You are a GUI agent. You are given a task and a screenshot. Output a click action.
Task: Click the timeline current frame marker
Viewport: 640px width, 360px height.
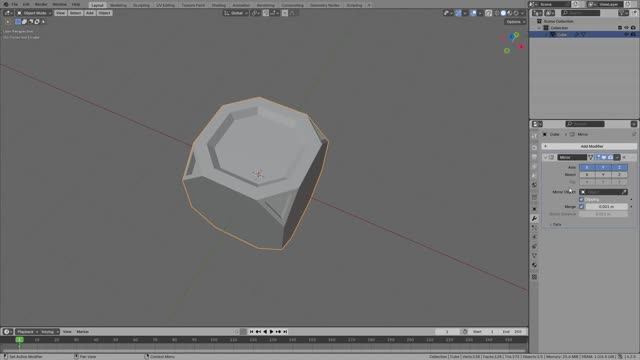point(19,340)
